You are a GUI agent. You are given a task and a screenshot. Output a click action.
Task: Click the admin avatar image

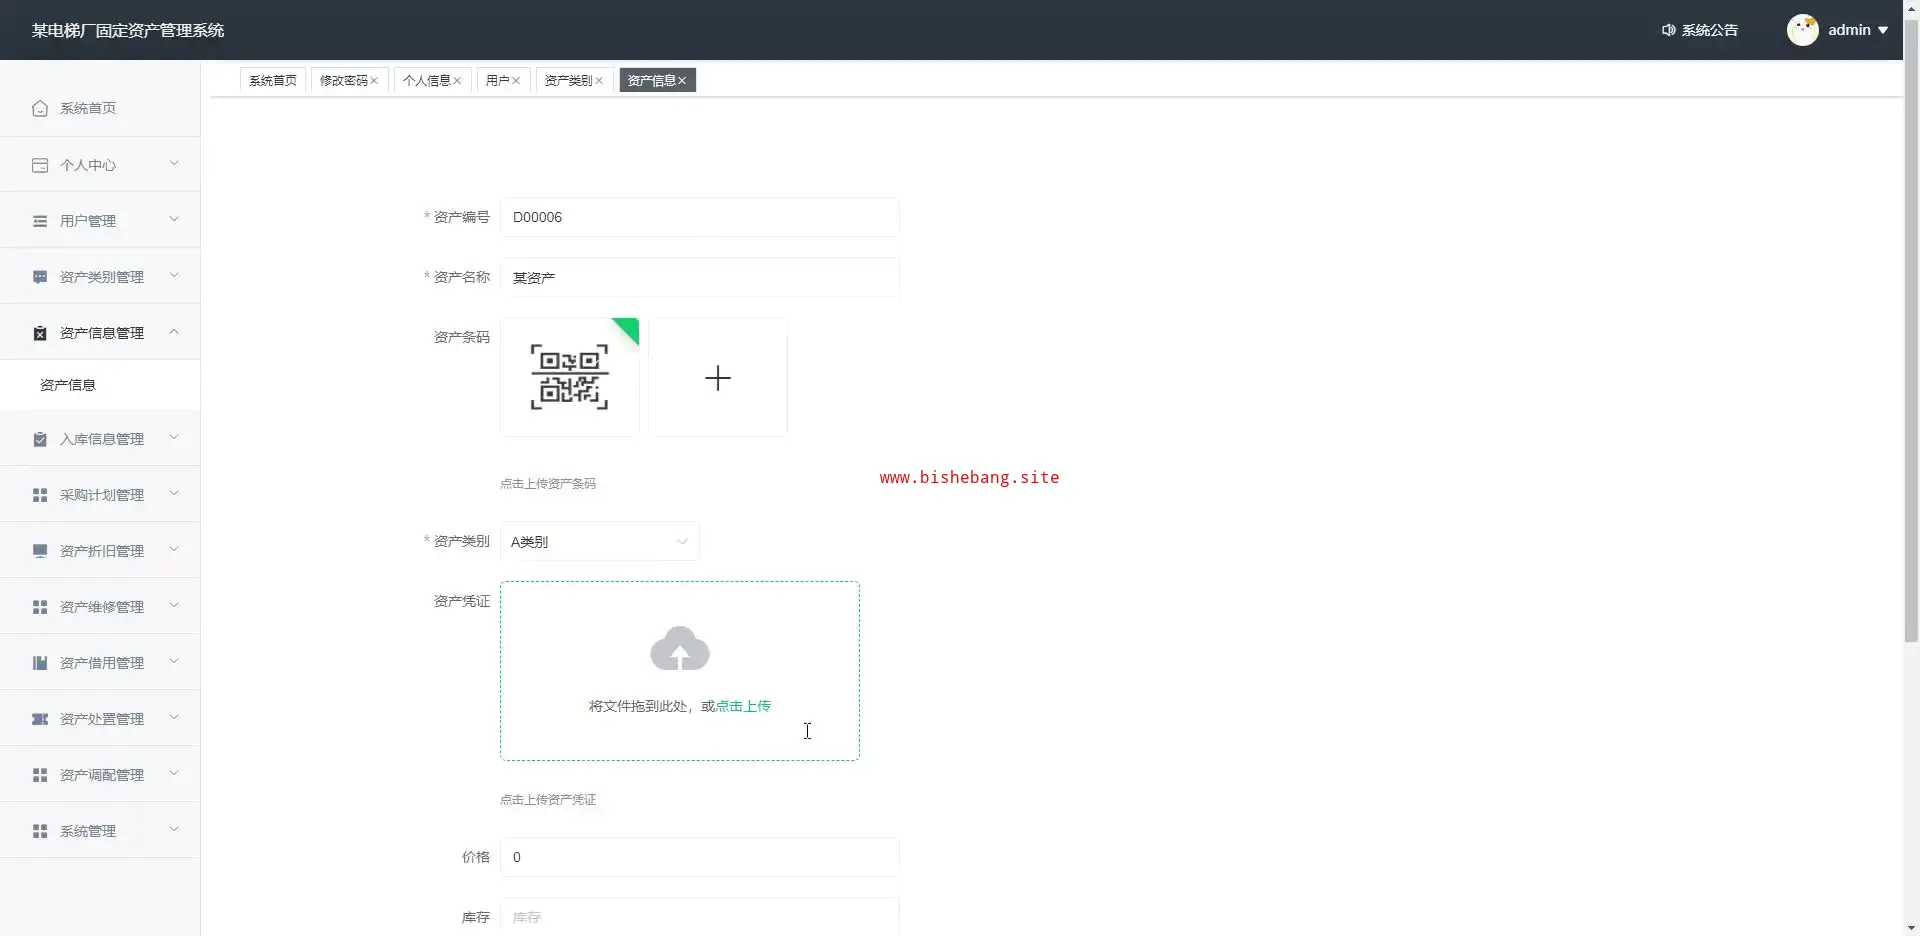click(x=1803, y=30)
